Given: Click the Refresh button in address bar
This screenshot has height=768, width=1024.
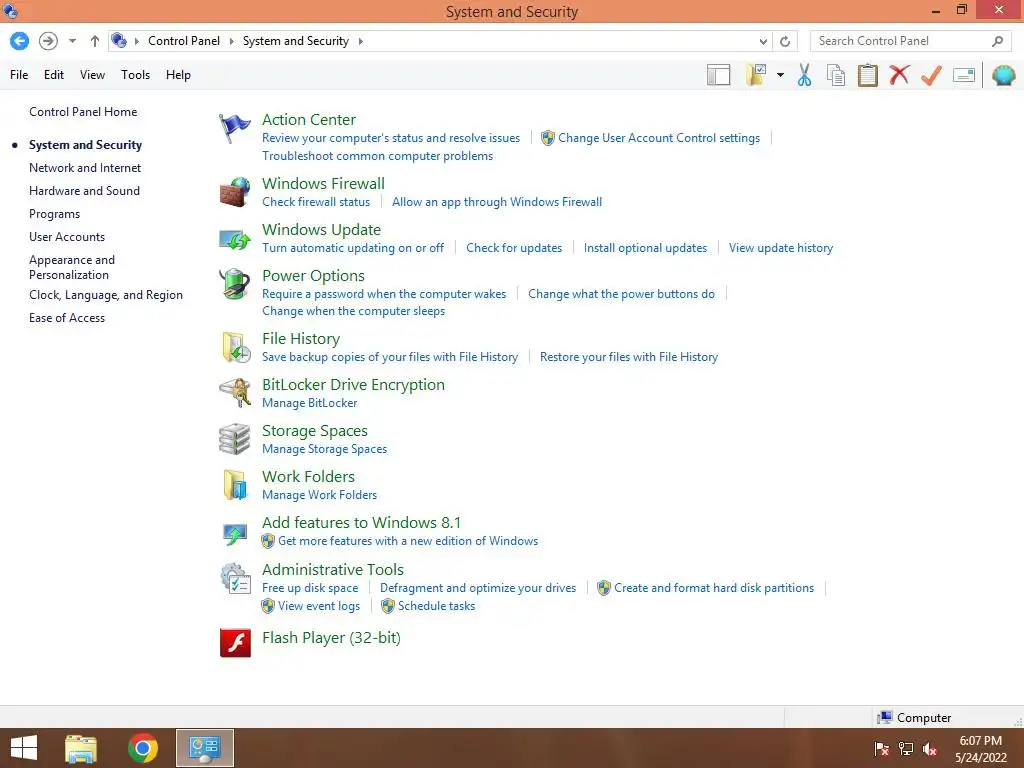Looking at the screenshot, I should (785, 41).
